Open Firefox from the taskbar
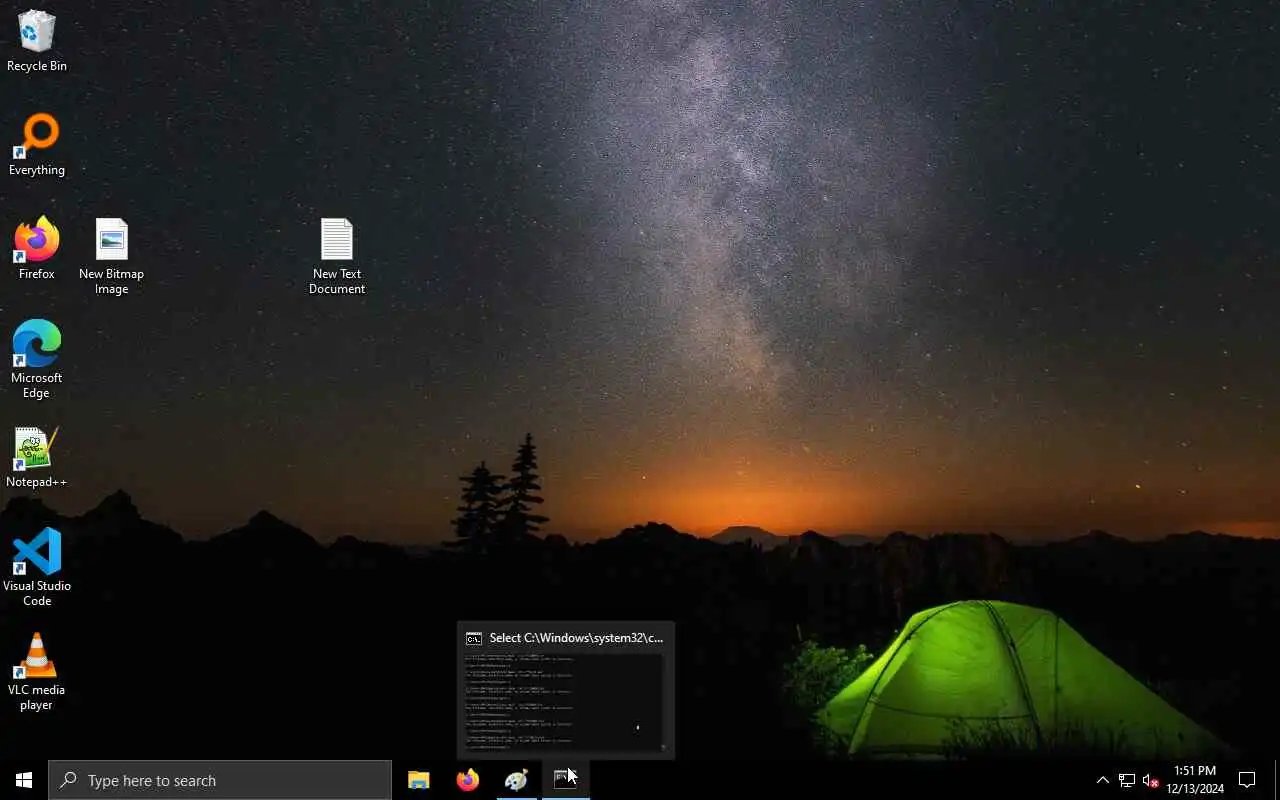The height and width of the screenshot is (800, 1280). (467, 780)
